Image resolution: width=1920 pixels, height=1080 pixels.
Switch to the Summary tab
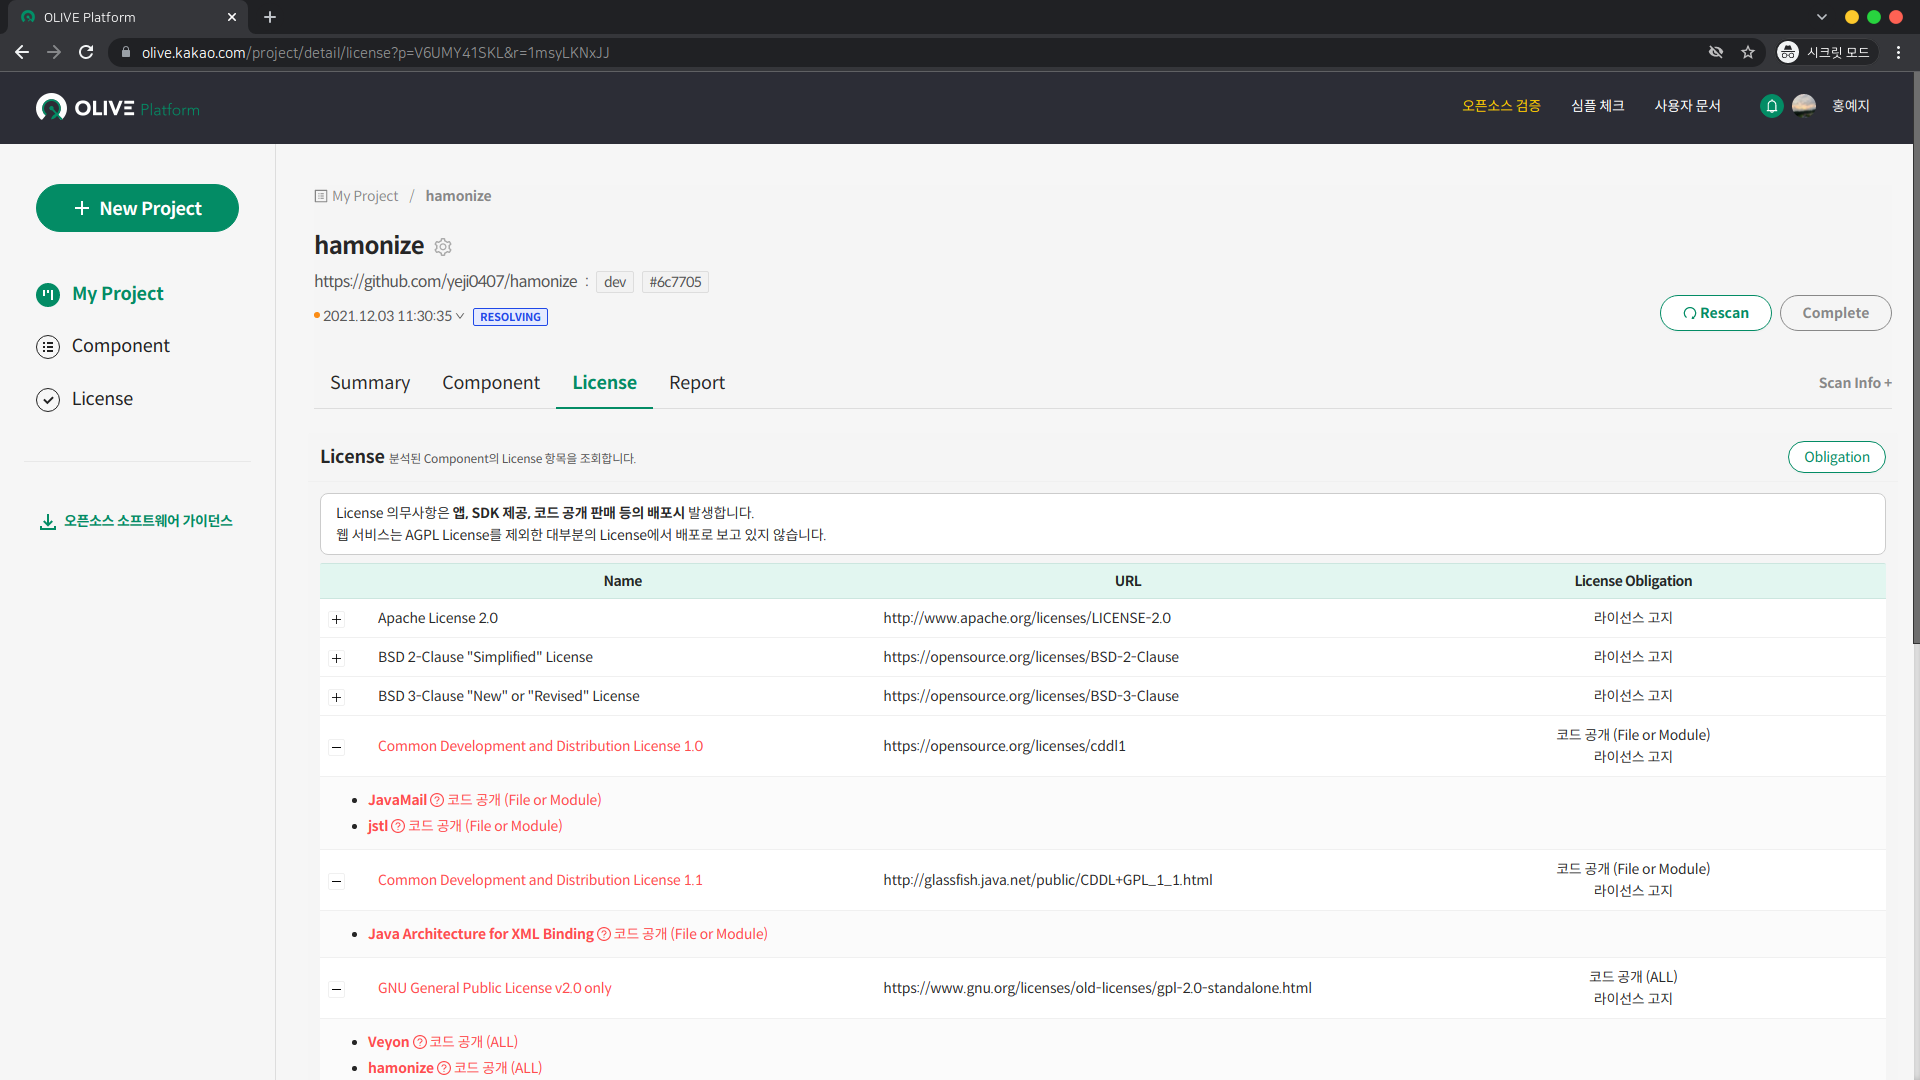(x=370, y=383)
